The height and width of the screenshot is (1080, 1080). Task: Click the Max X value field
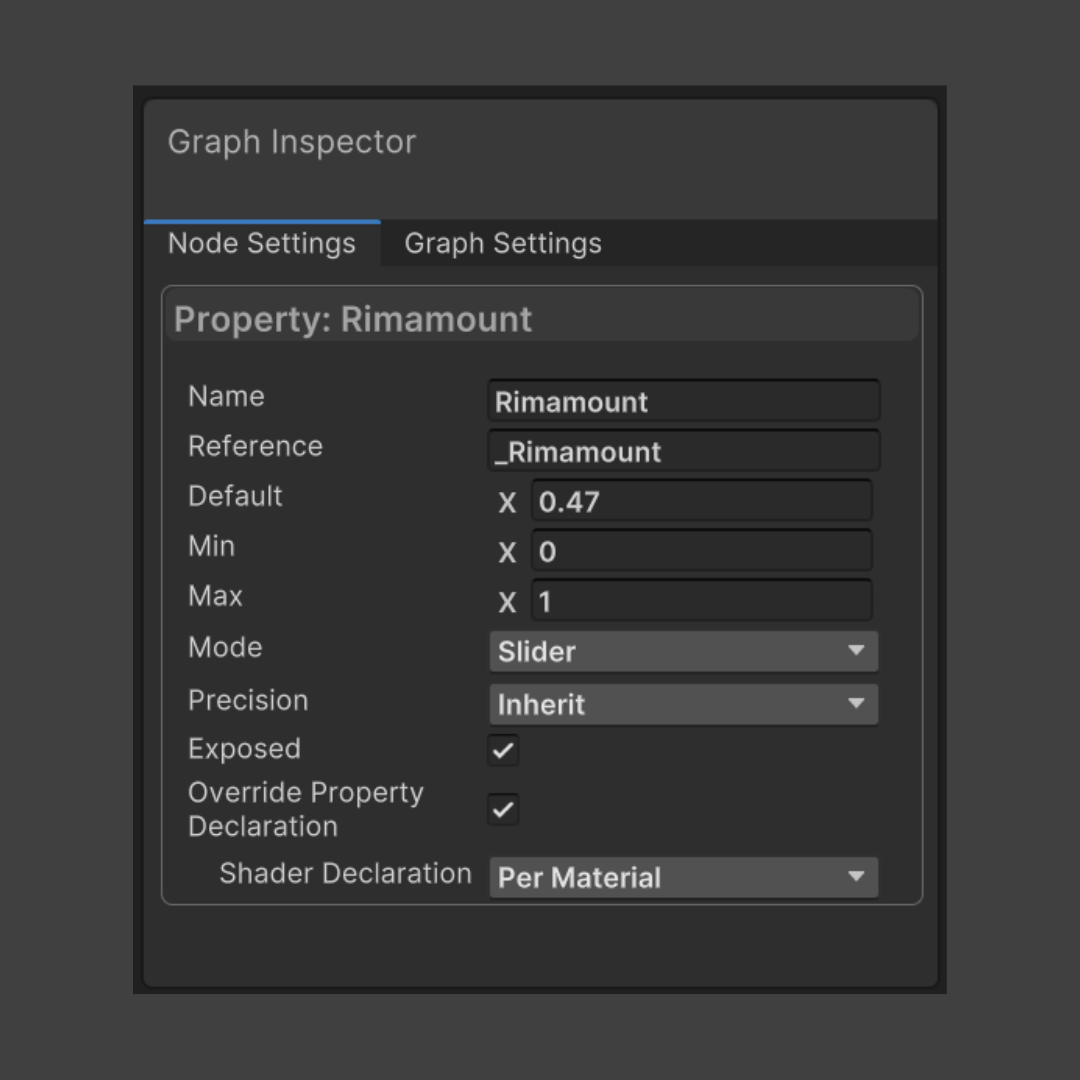tap(702, 601)
